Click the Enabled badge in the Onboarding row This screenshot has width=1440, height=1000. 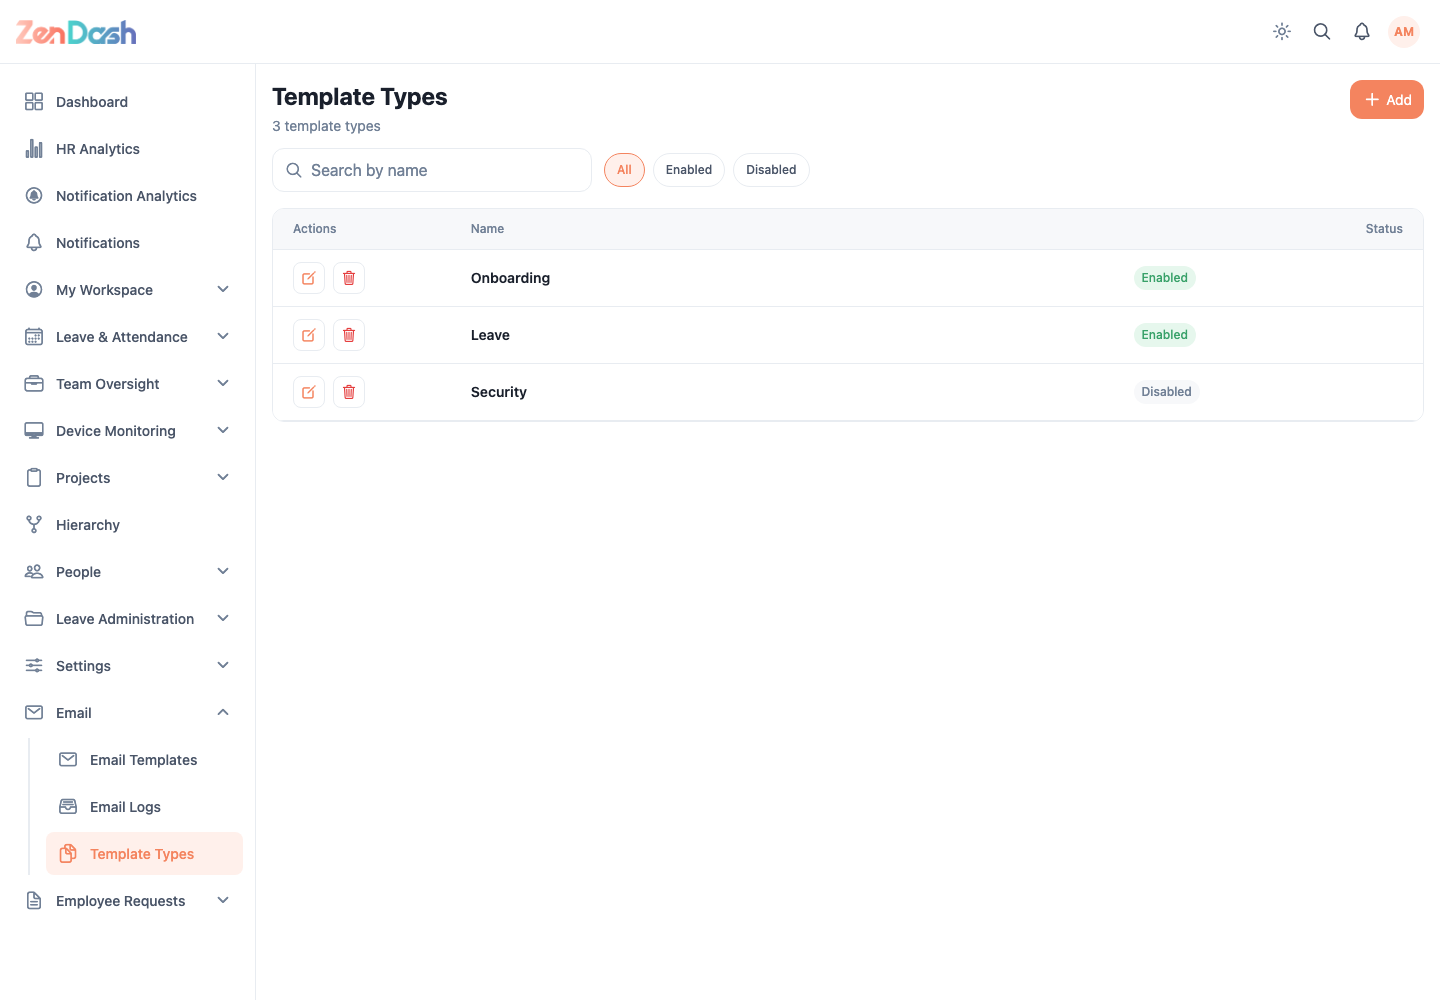pos(1165,278)
